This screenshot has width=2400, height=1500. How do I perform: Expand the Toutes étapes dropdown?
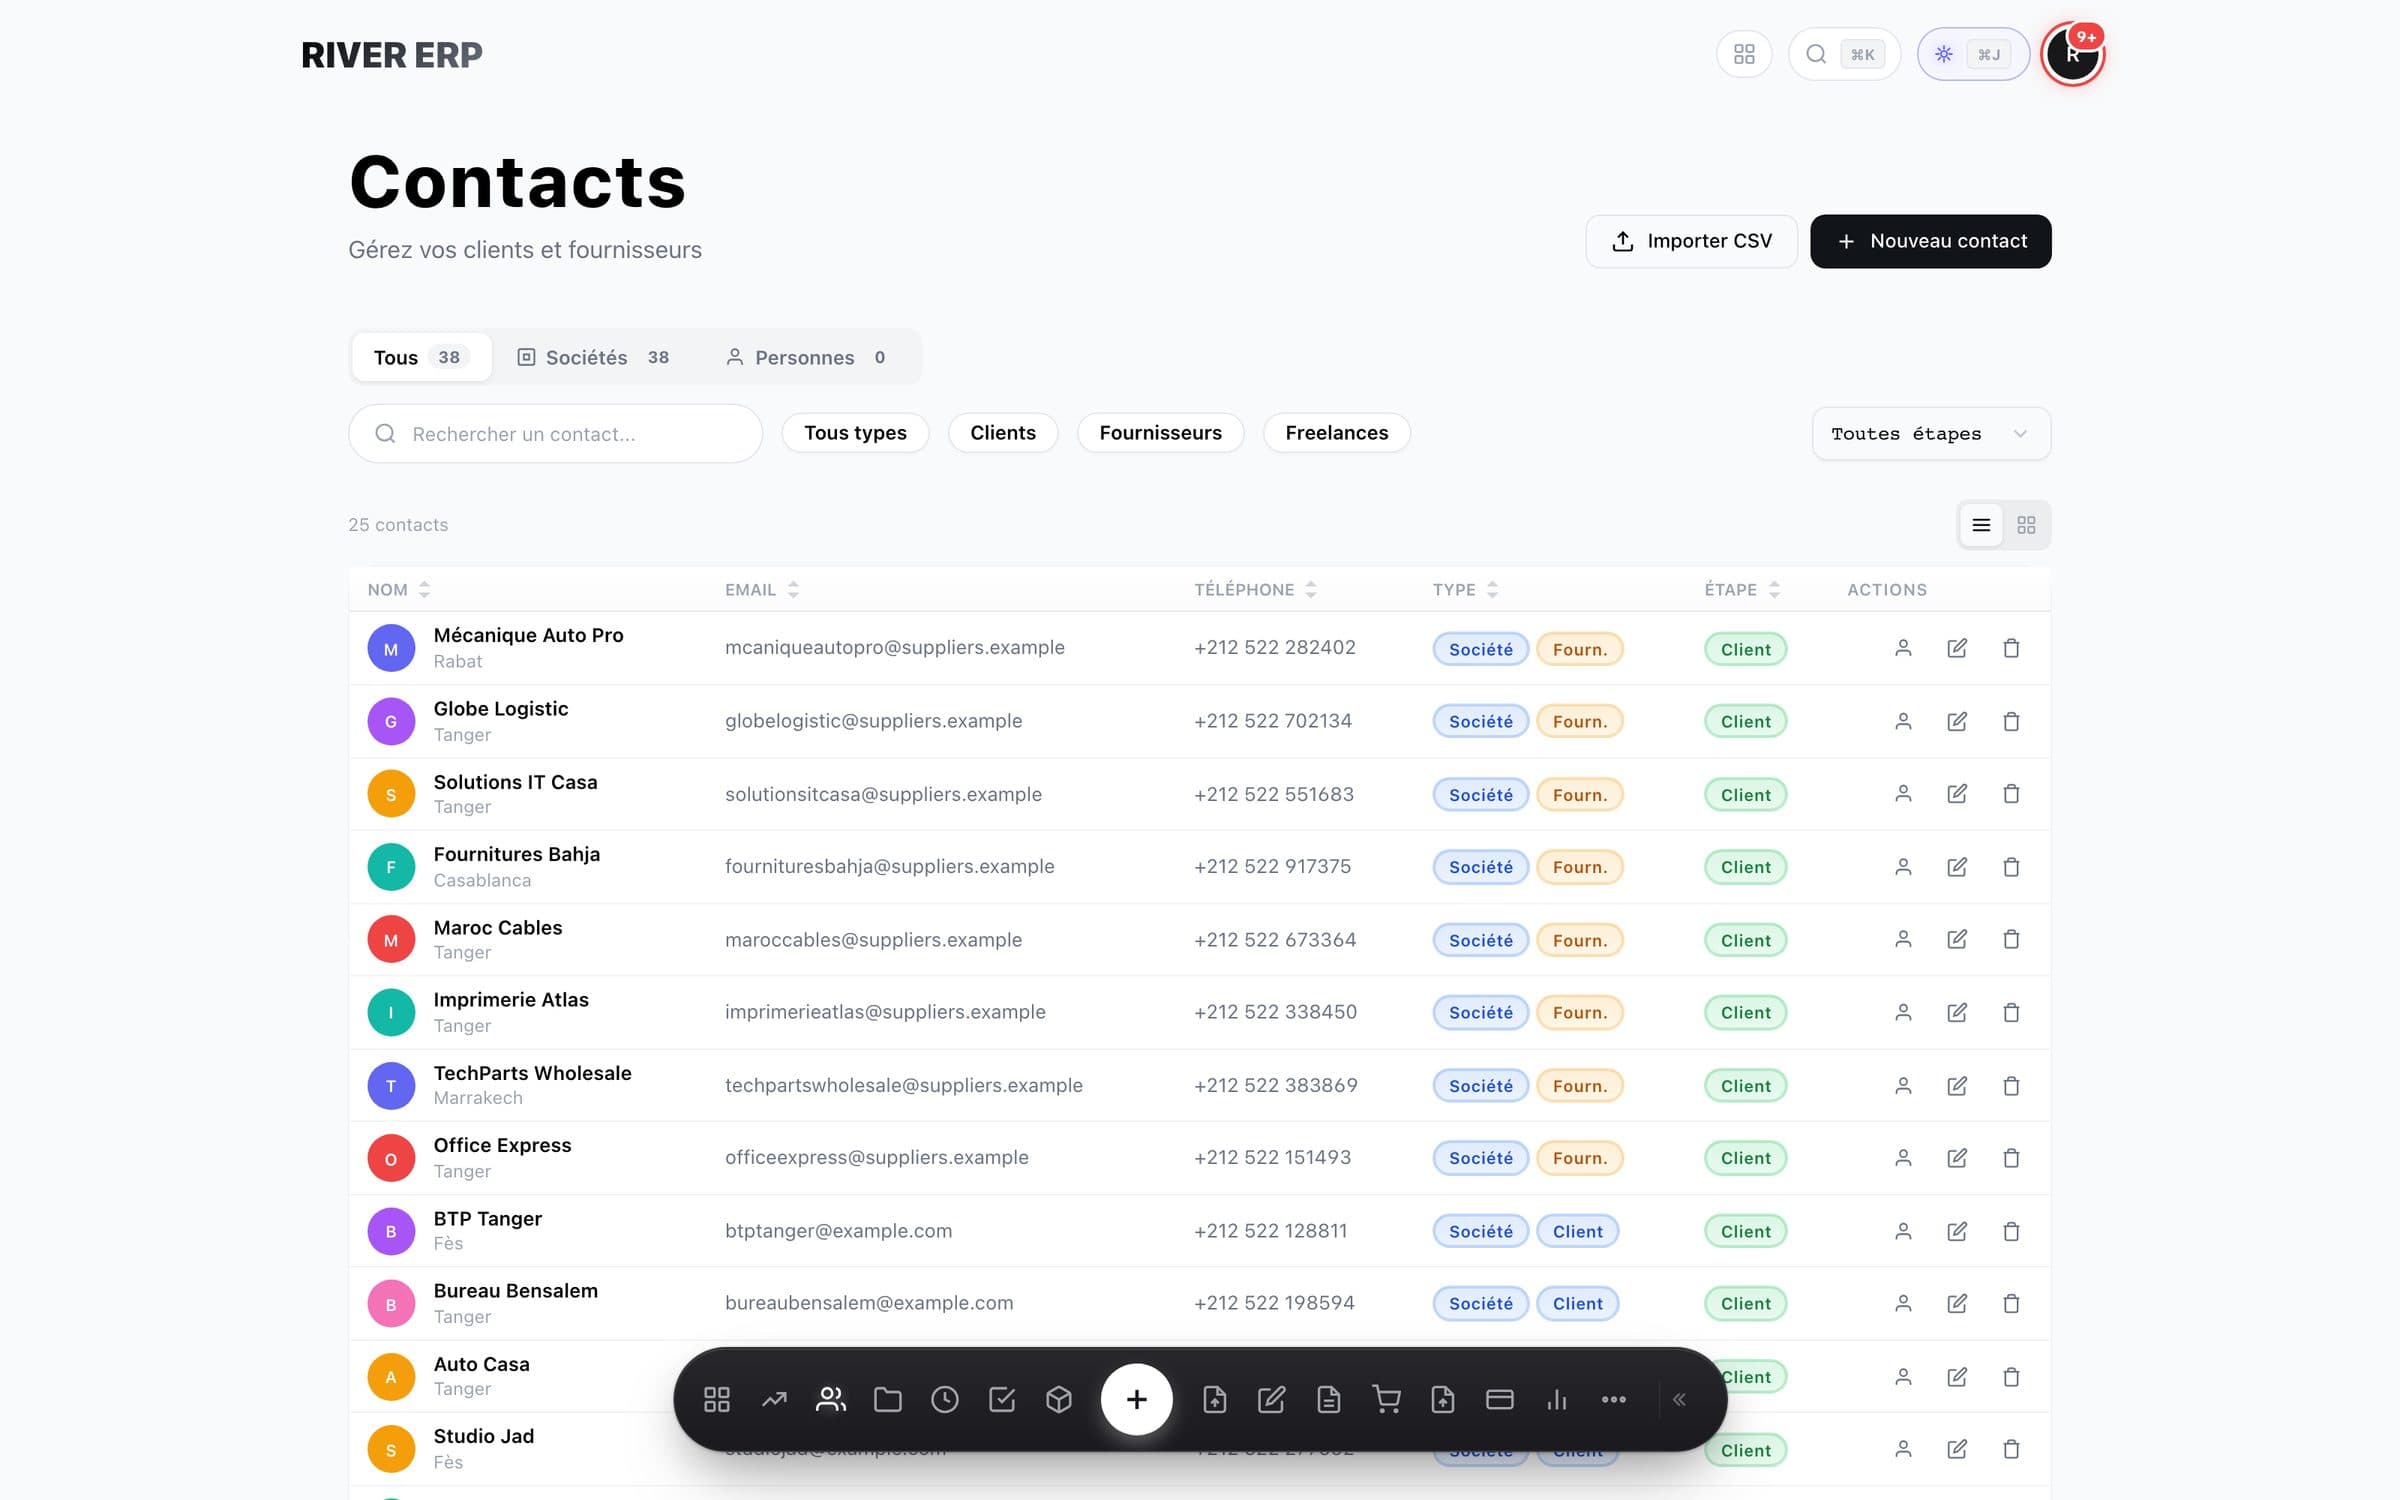1931,434
